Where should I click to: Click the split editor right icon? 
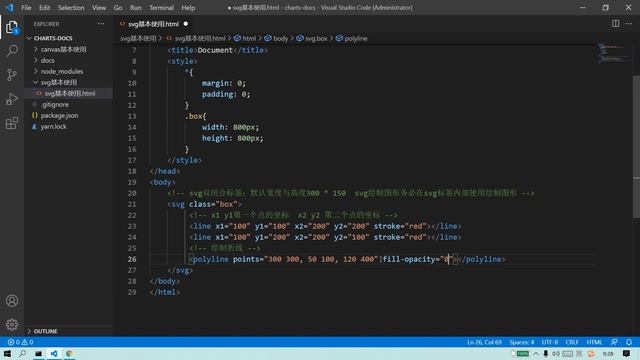[x=615, y=24]
